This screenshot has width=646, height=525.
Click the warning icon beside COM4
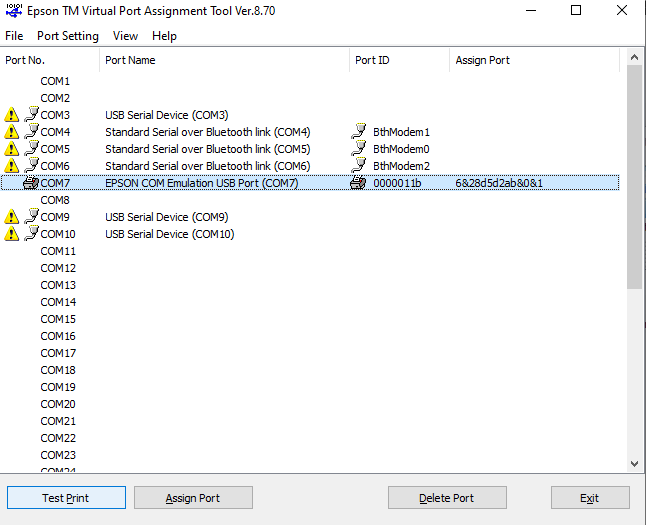tap(12, 132)
